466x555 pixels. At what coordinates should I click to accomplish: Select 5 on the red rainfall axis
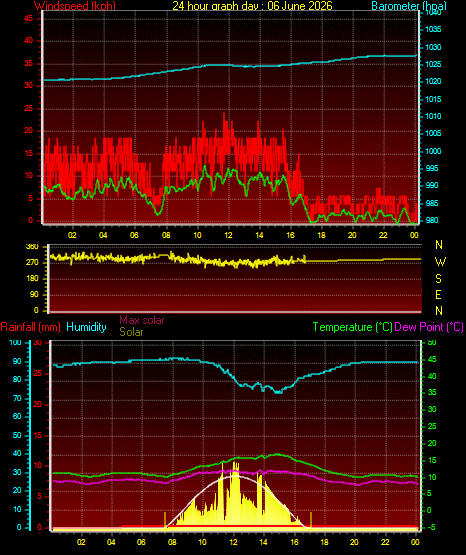coord(40,497)
